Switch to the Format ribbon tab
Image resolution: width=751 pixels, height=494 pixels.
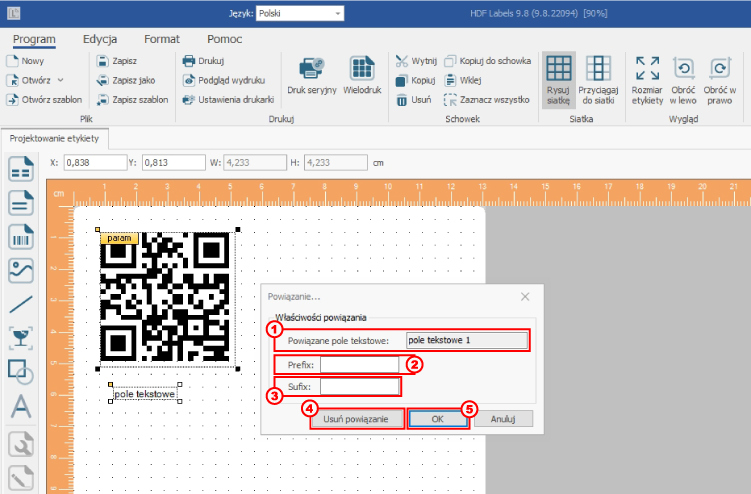click(162, 39)
